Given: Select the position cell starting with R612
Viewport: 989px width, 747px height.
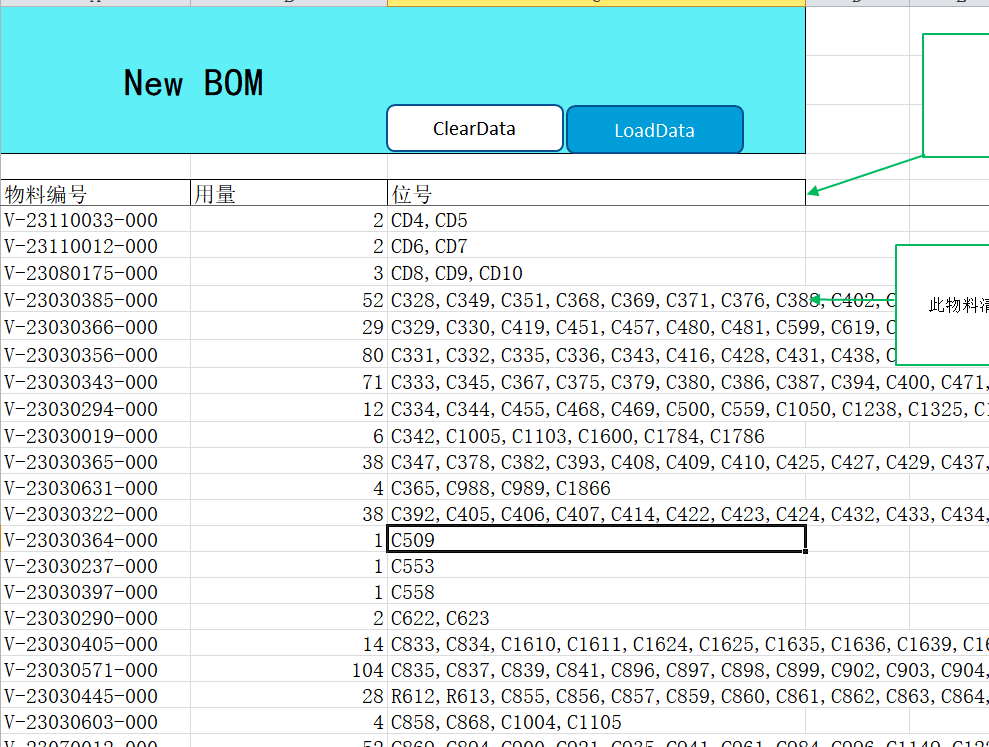Looking at the screenshot, I should (597, 695).
